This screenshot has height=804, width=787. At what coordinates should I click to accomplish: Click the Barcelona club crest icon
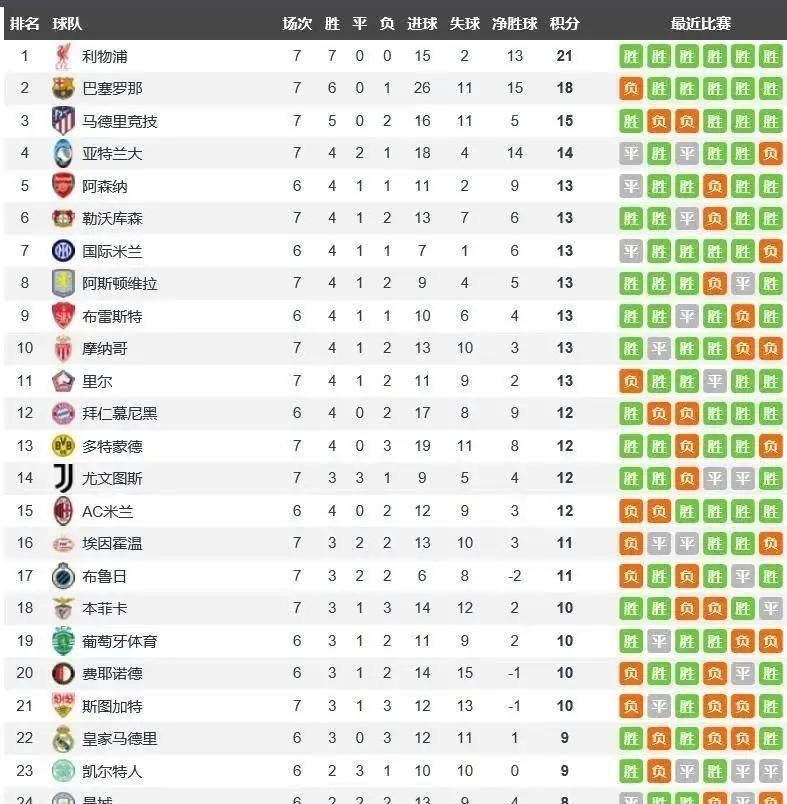tap(63, 88)
